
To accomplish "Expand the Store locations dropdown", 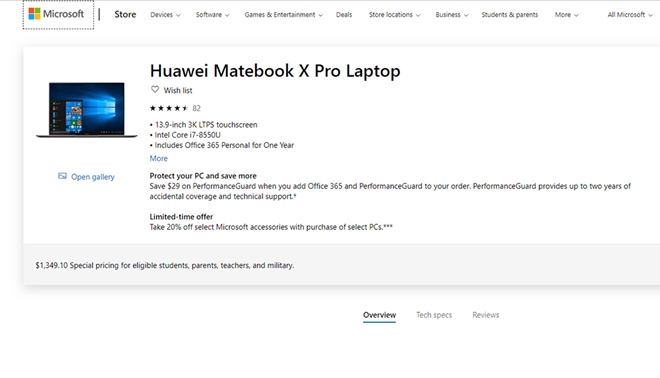I will click(394, 15).
